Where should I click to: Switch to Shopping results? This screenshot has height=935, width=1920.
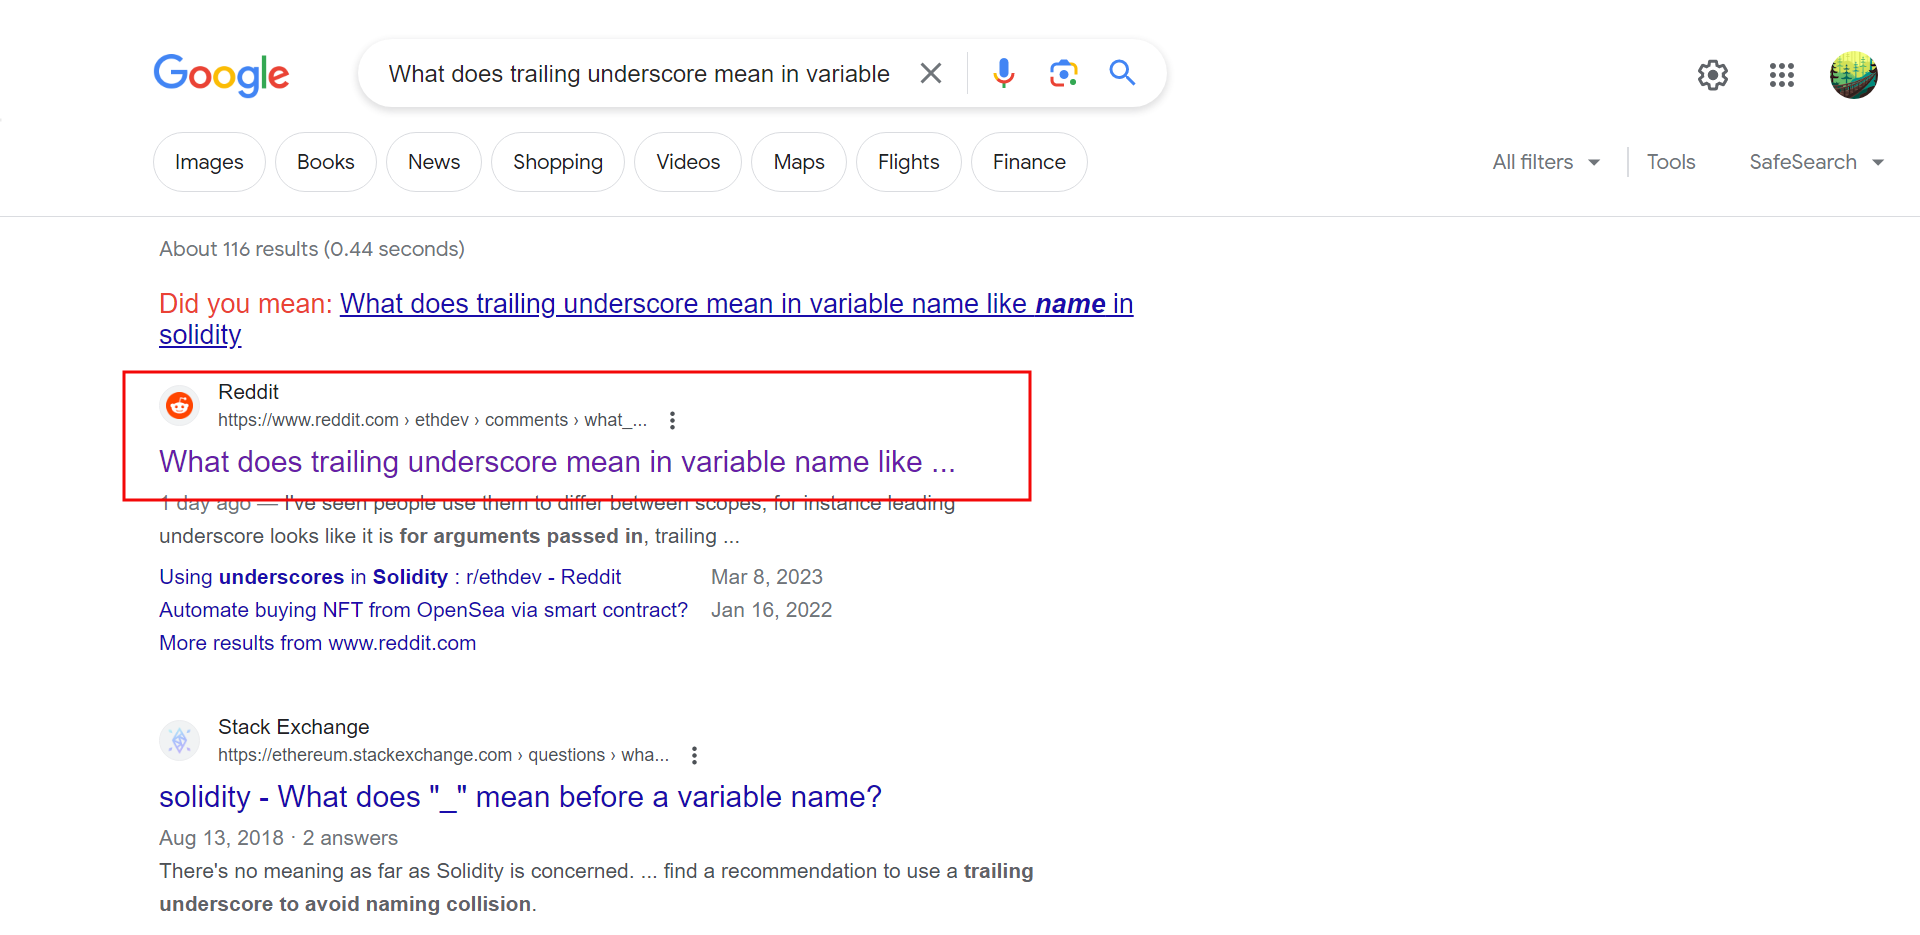tap(558, 162)
